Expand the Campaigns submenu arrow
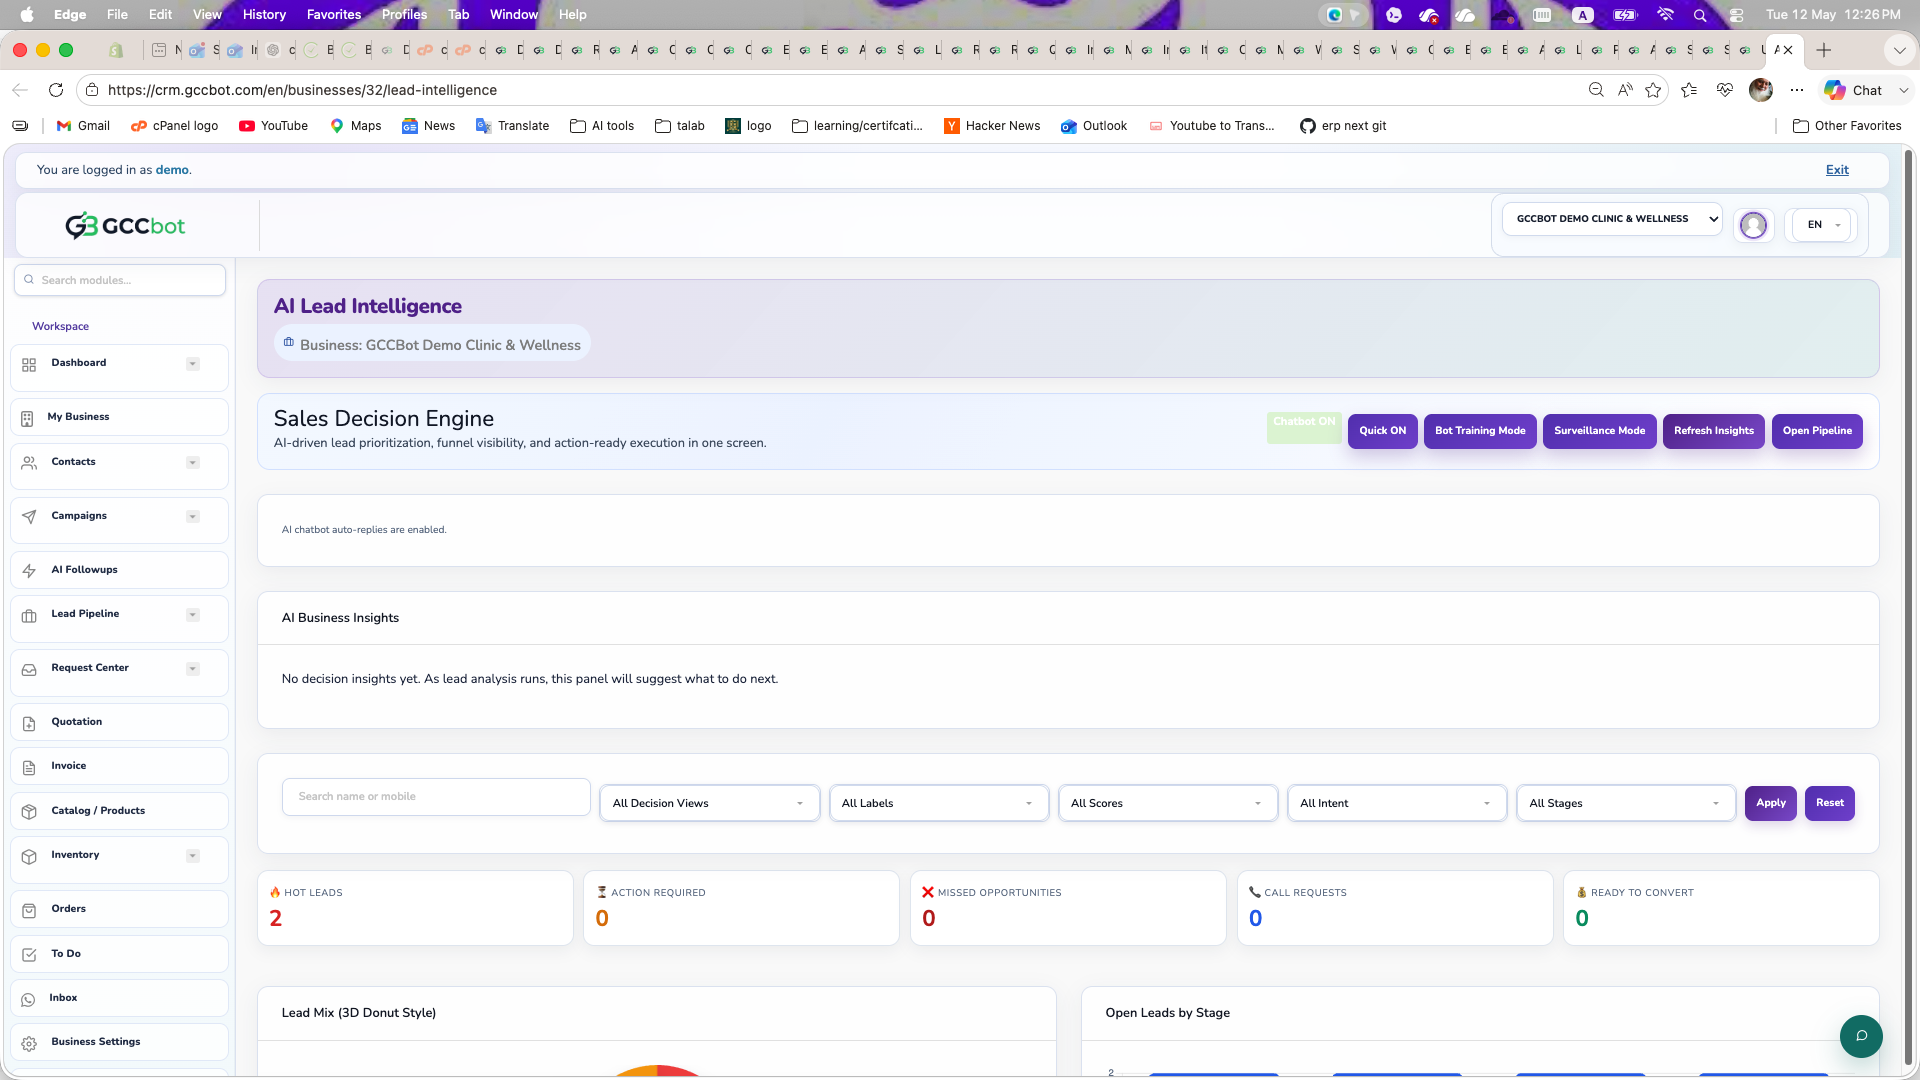Image resolution: width=1920 pixels, height=1080 pixels. [193, 517]
